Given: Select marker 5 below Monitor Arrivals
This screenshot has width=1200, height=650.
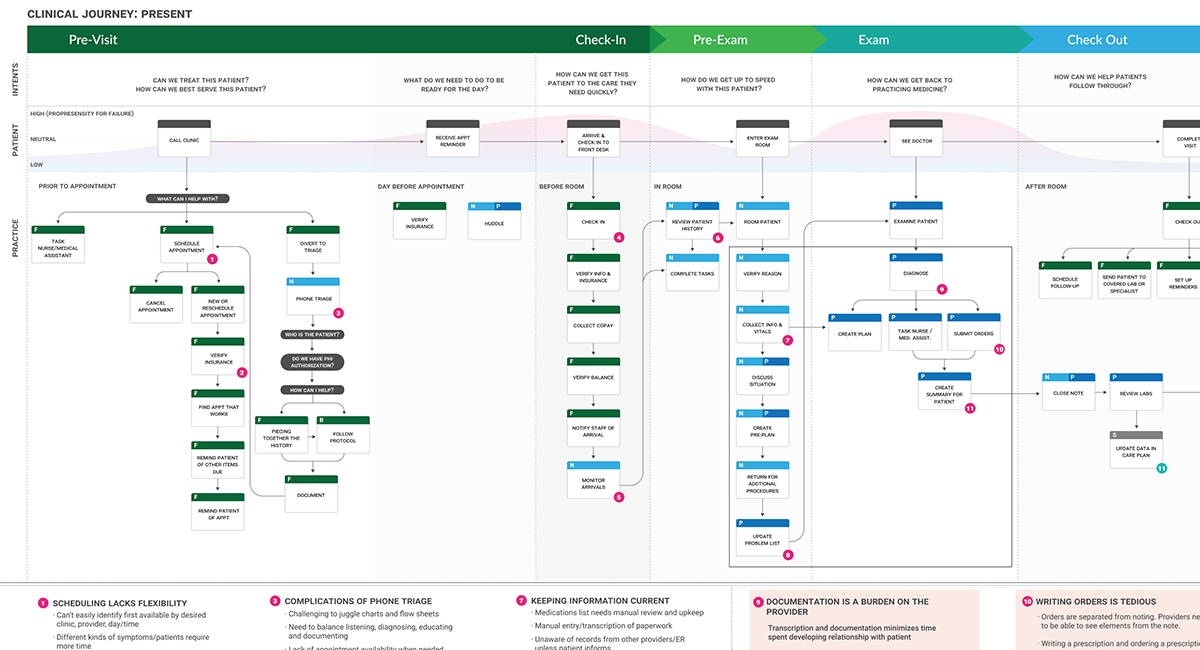Looking at the screenshot, I should click(621, 495).
